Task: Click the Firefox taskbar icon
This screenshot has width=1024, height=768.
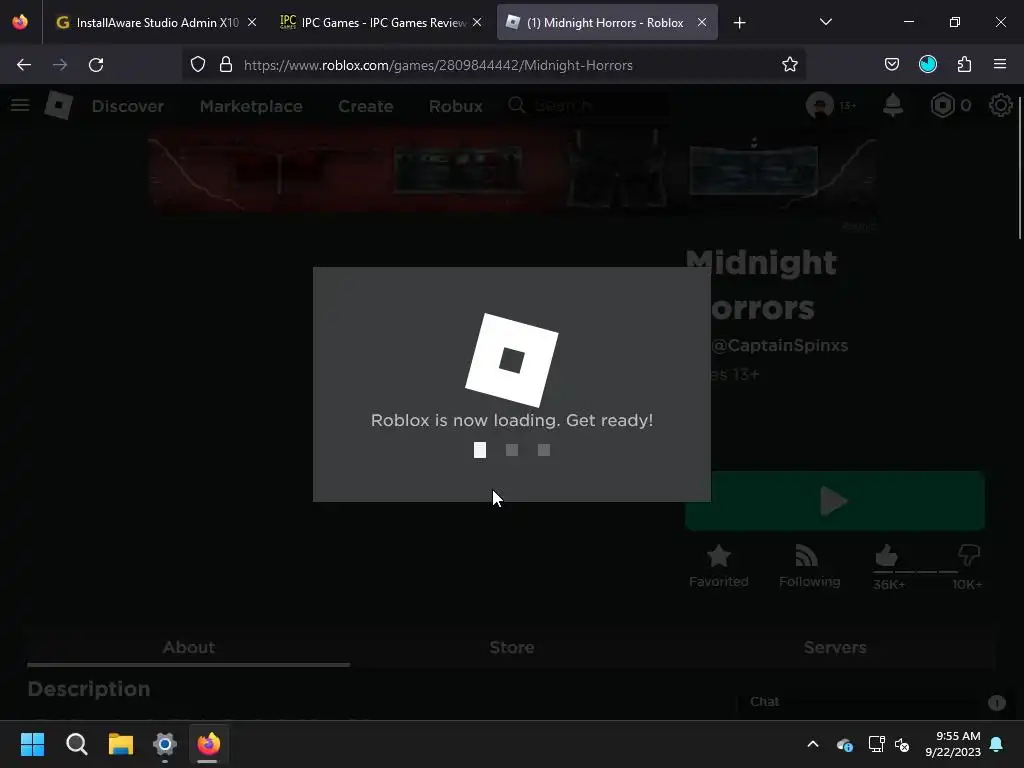Action: pyautogui.click(x=209, y=744)
